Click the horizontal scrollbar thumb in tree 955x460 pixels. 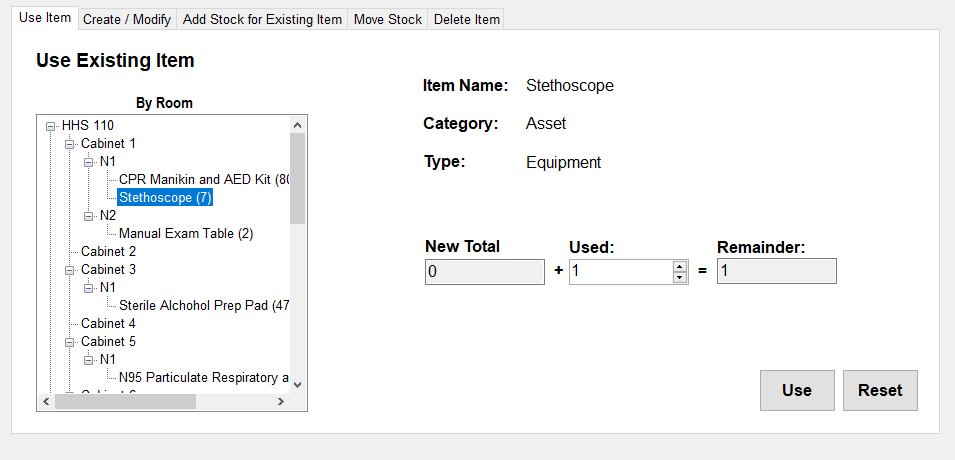pyautogui.click(x=125, y=402)
